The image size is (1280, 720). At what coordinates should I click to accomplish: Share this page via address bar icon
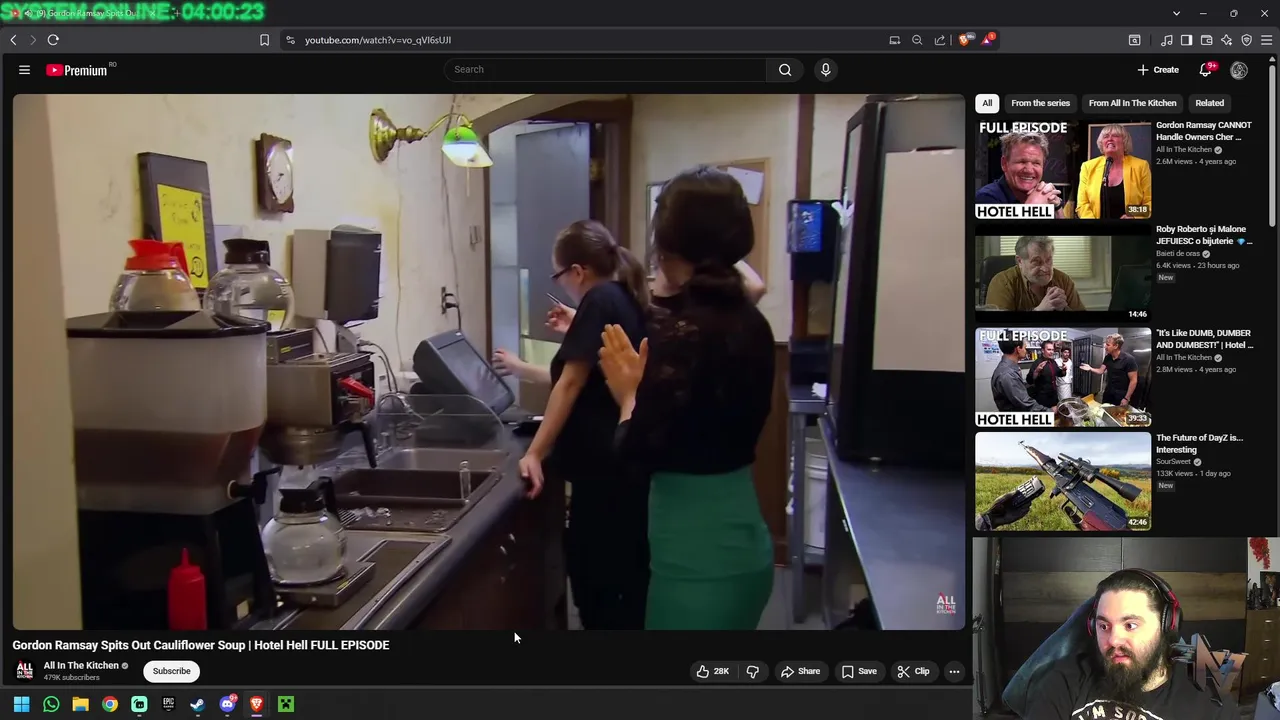coord(940,40)
